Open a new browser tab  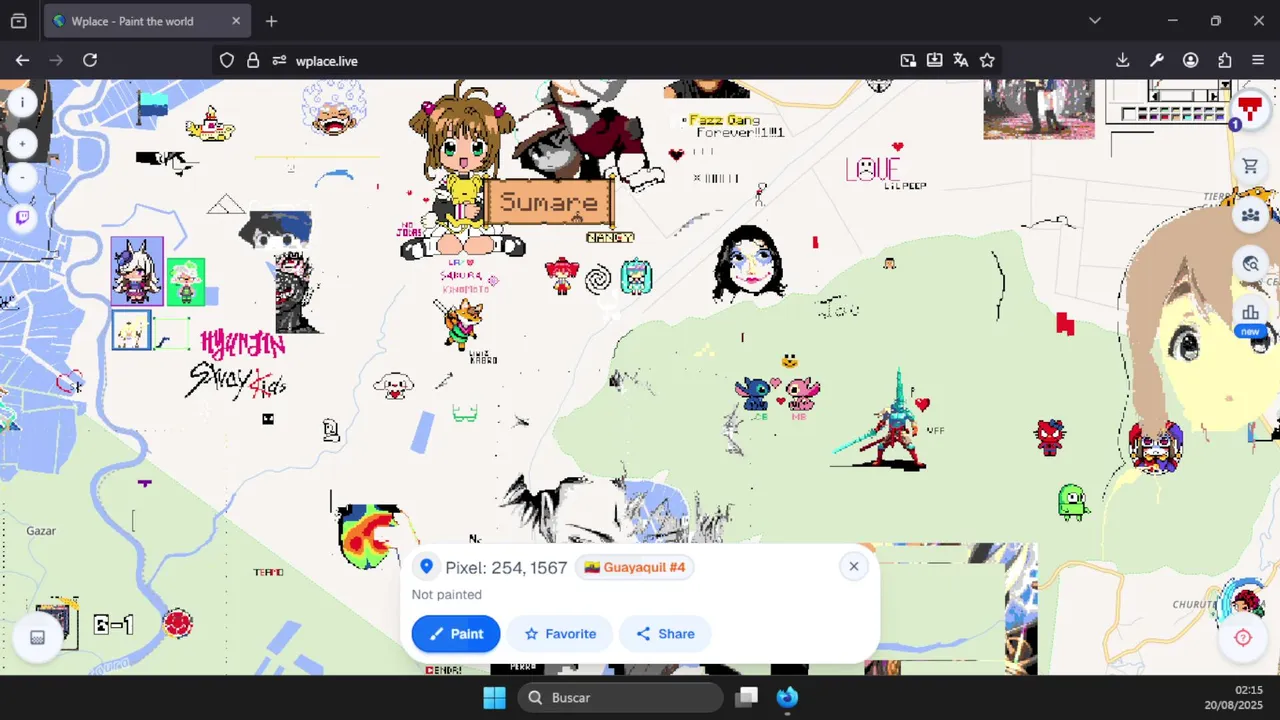click(x=271, y=21)
